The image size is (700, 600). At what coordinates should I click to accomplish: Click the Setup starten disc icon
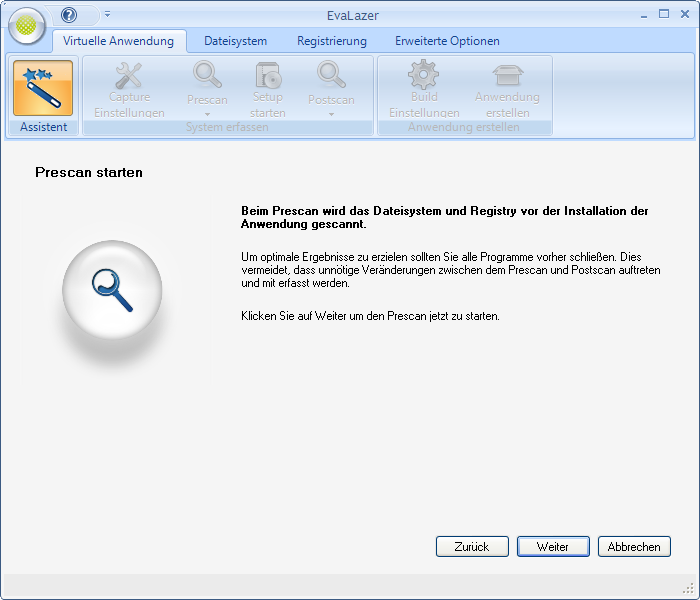(267, 75)
